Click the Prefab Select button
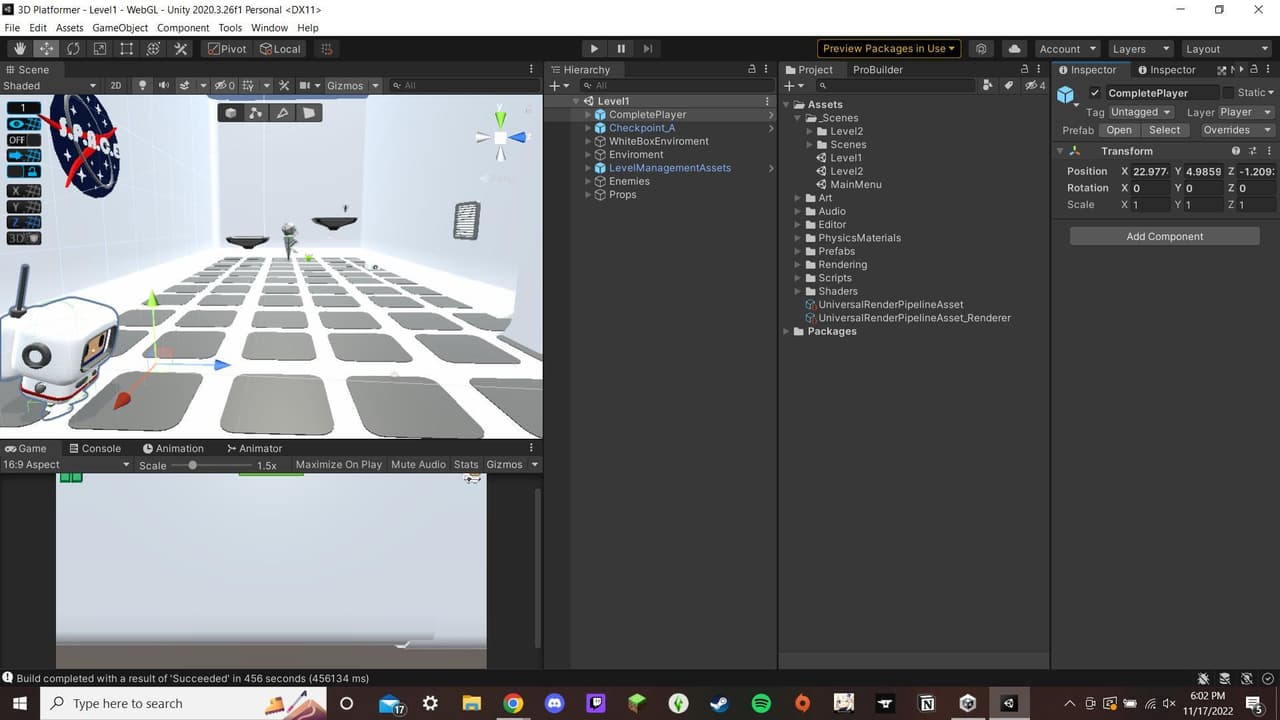Screen dimensions: 1280x720 (x=1164, y=130)
